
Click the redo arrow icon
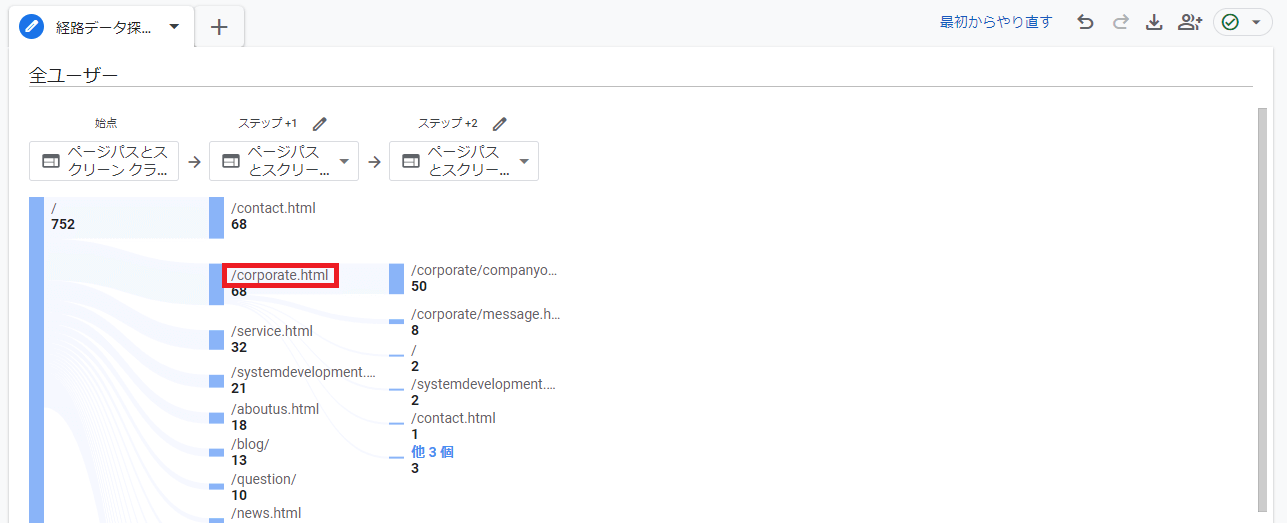[x=1120, y=22]
